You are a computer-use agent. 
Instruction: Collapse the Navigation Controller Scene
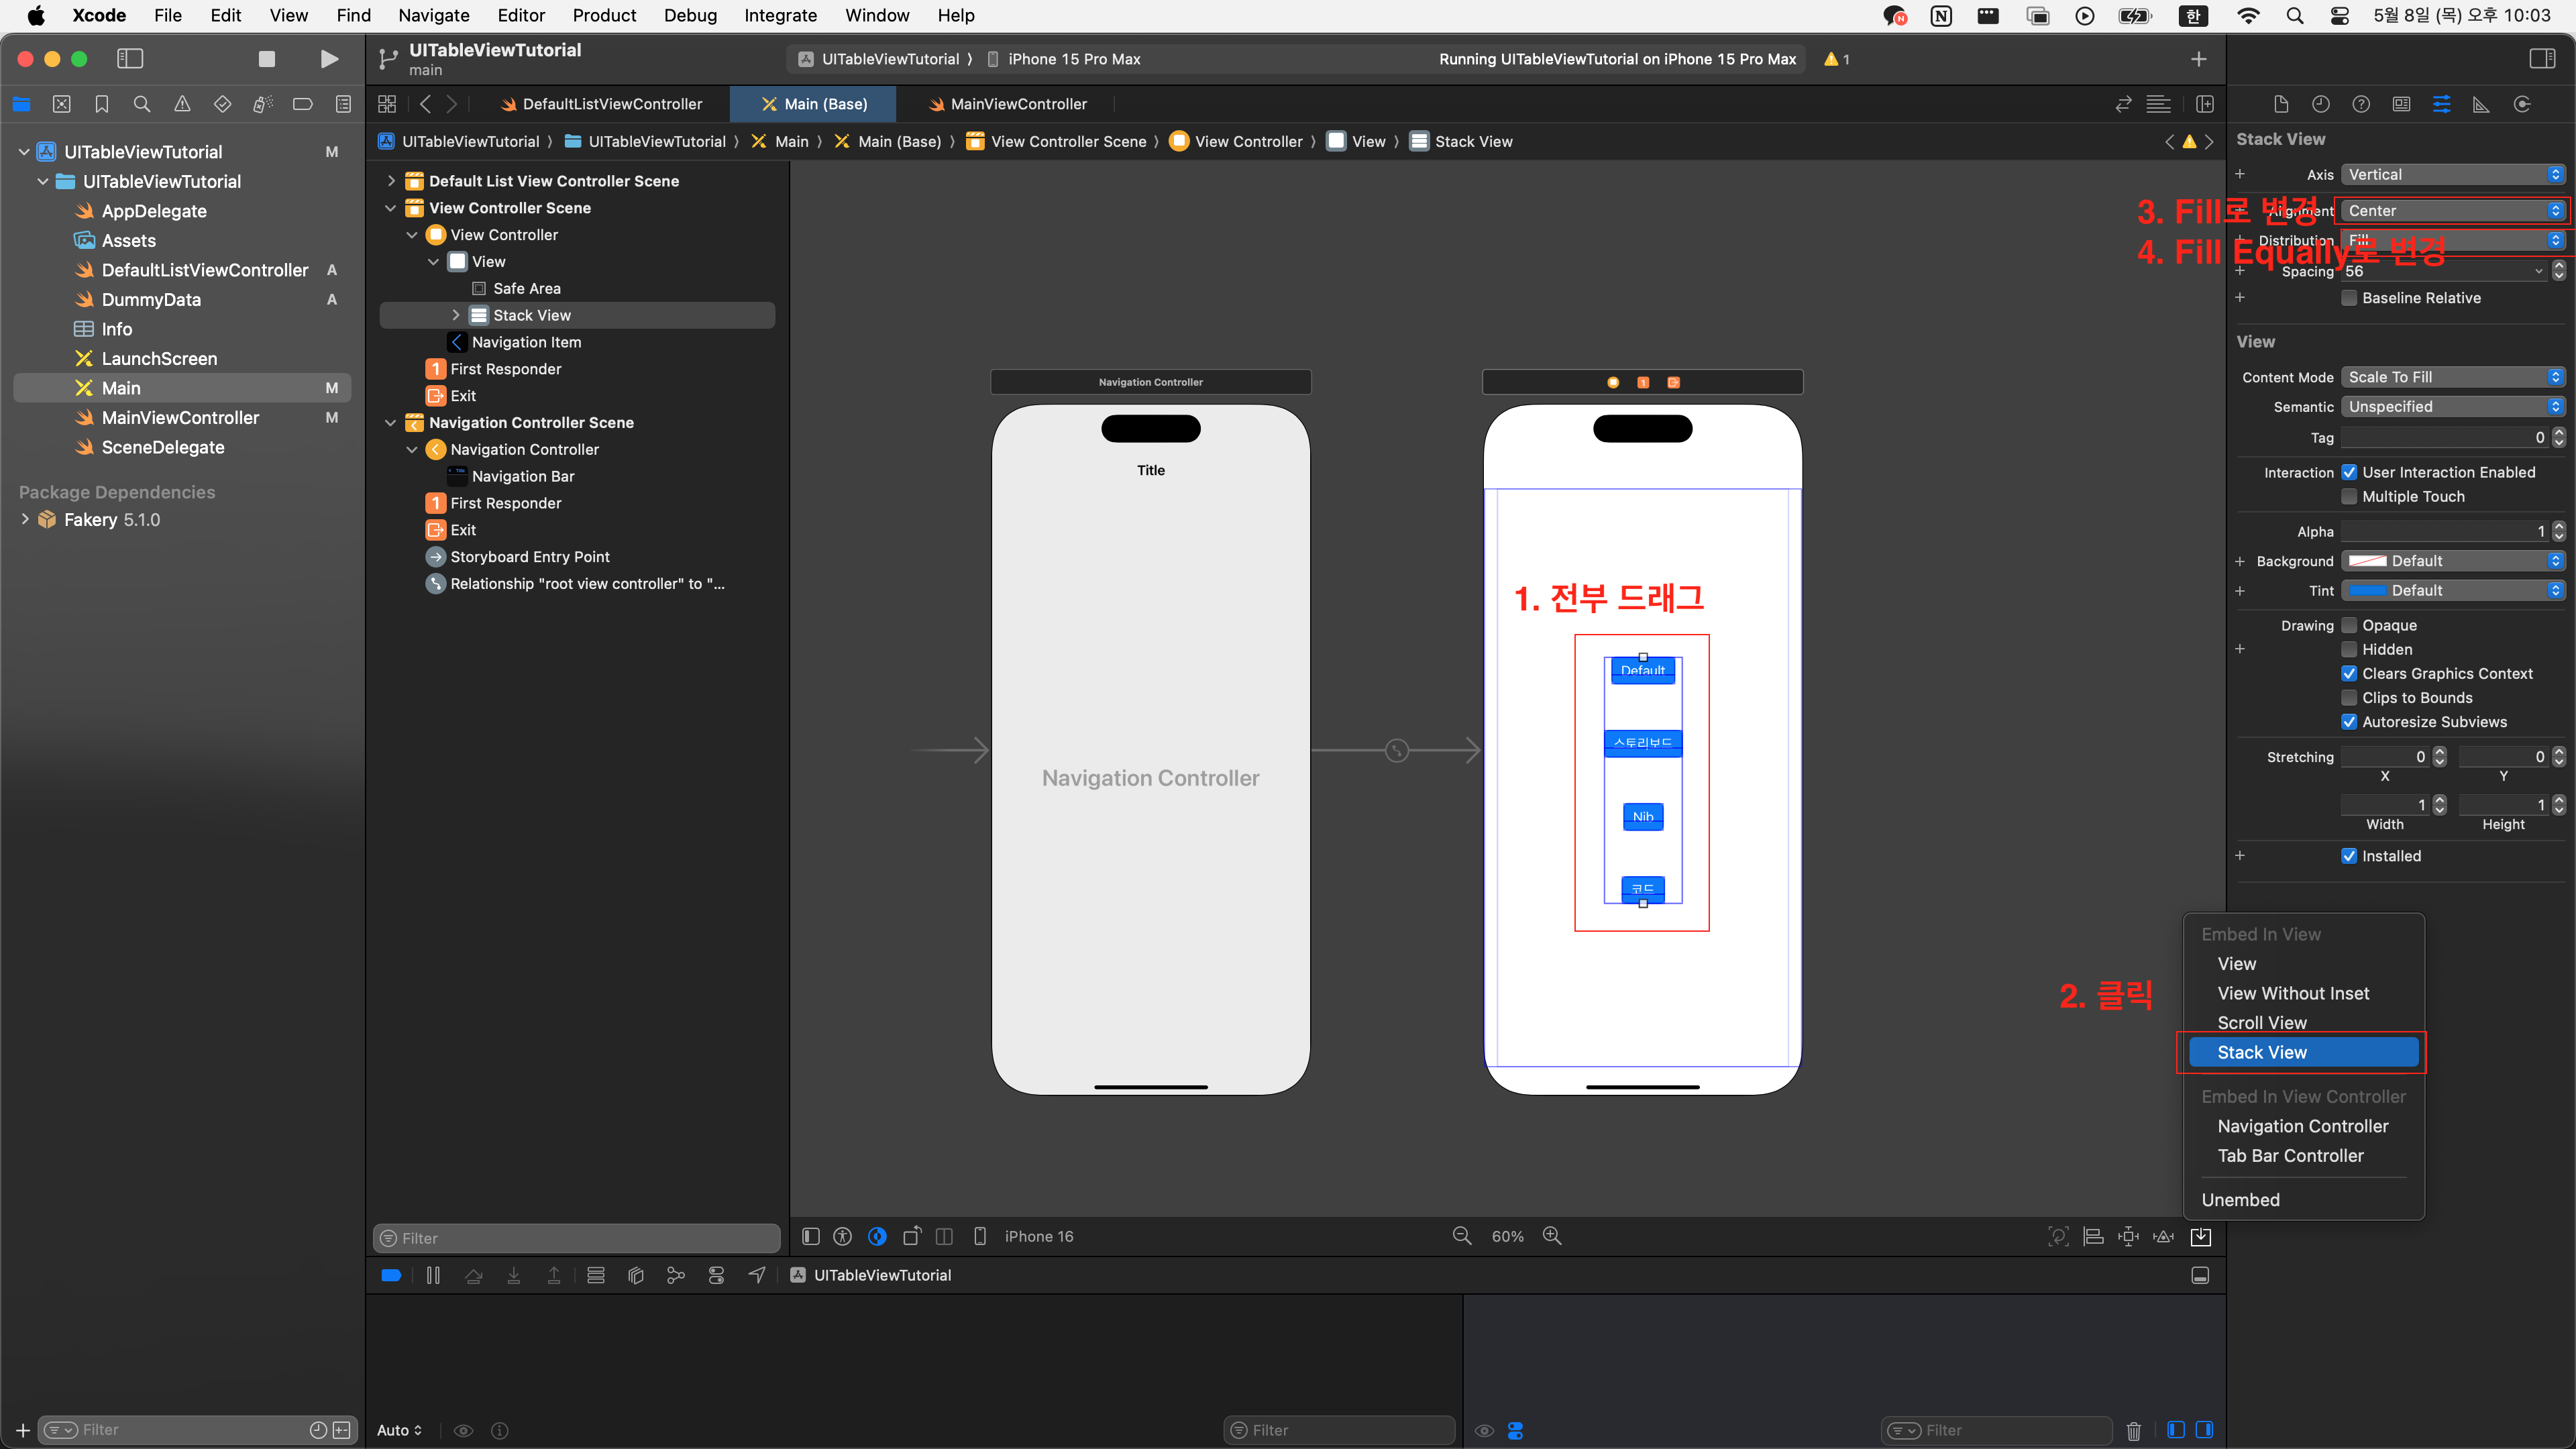(x=391, y=423)
